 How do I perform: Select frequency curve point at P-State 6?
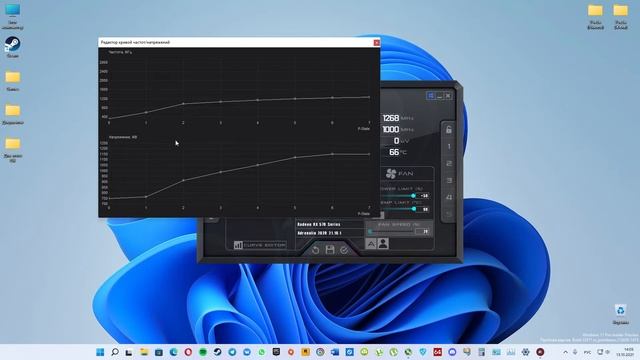click(x=332, y=98)
